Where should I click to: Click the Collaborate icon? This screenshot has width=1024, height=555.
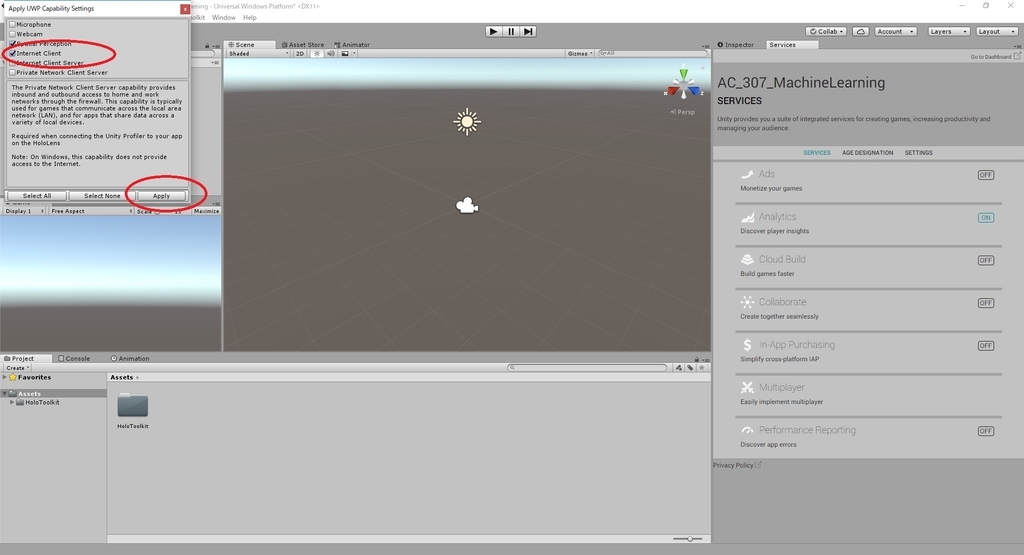click(747, 302)
